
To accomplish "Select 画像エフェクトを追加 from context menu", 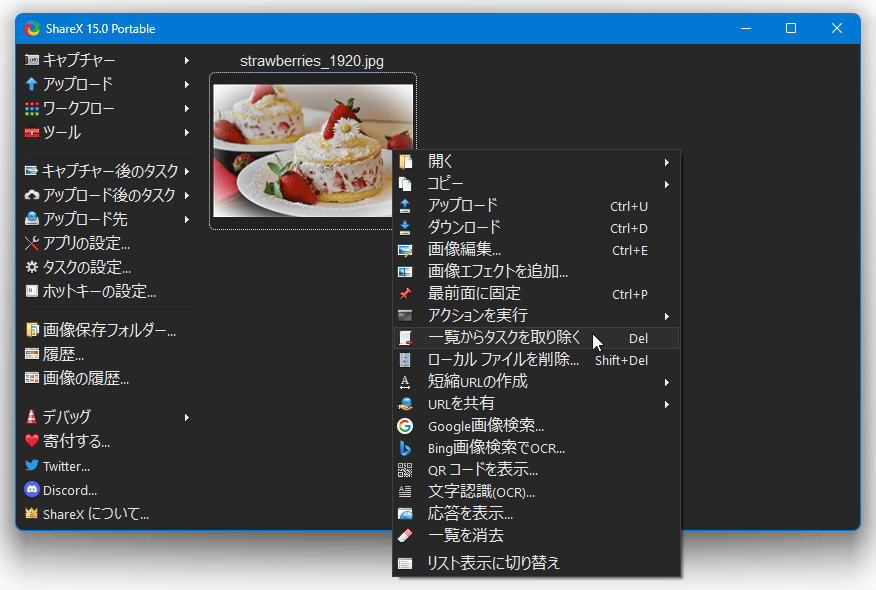I will click(x=536, y=272).
